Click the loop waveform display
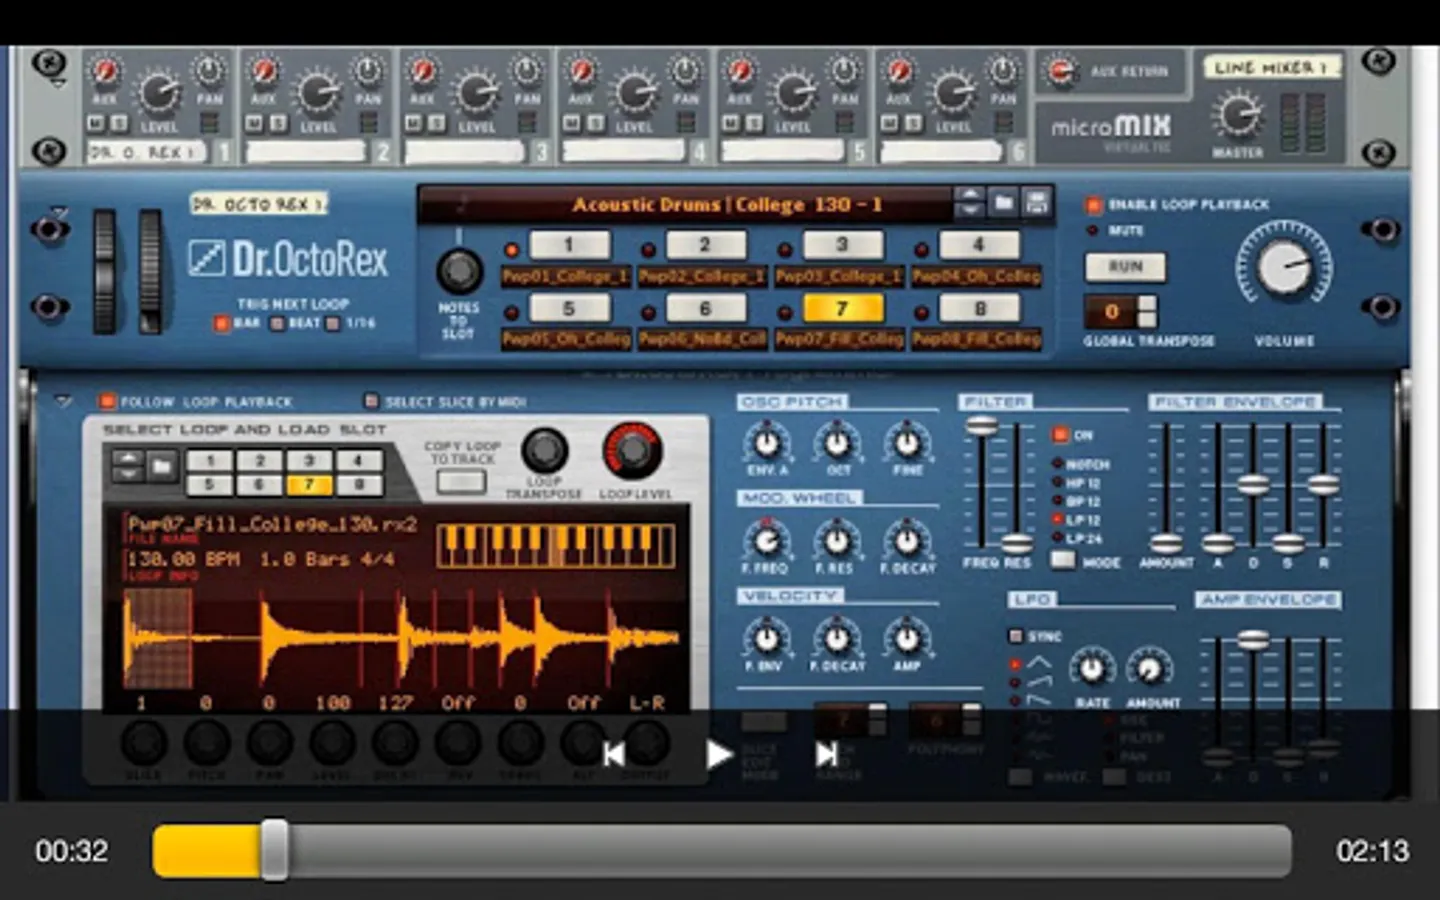 coord(400,638)
